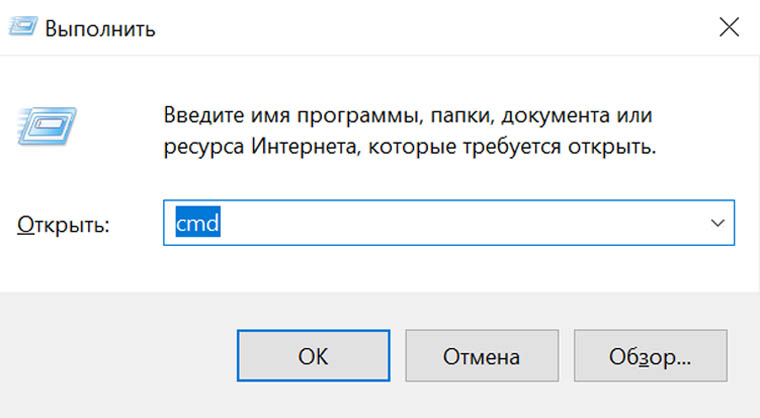Click the word открыть ending the description
Viewport: 760px width, 418px height.
coord(612,147)
